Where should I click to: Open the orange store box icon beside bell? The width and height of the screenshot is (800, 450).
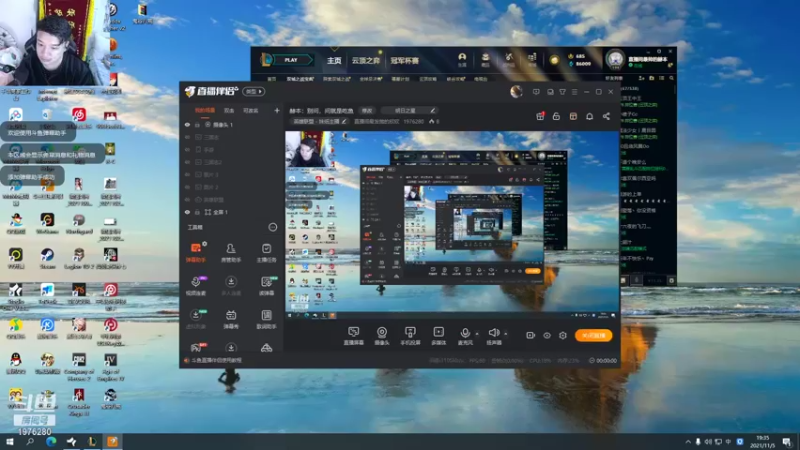pyautogui.click(x=573, y=116)
